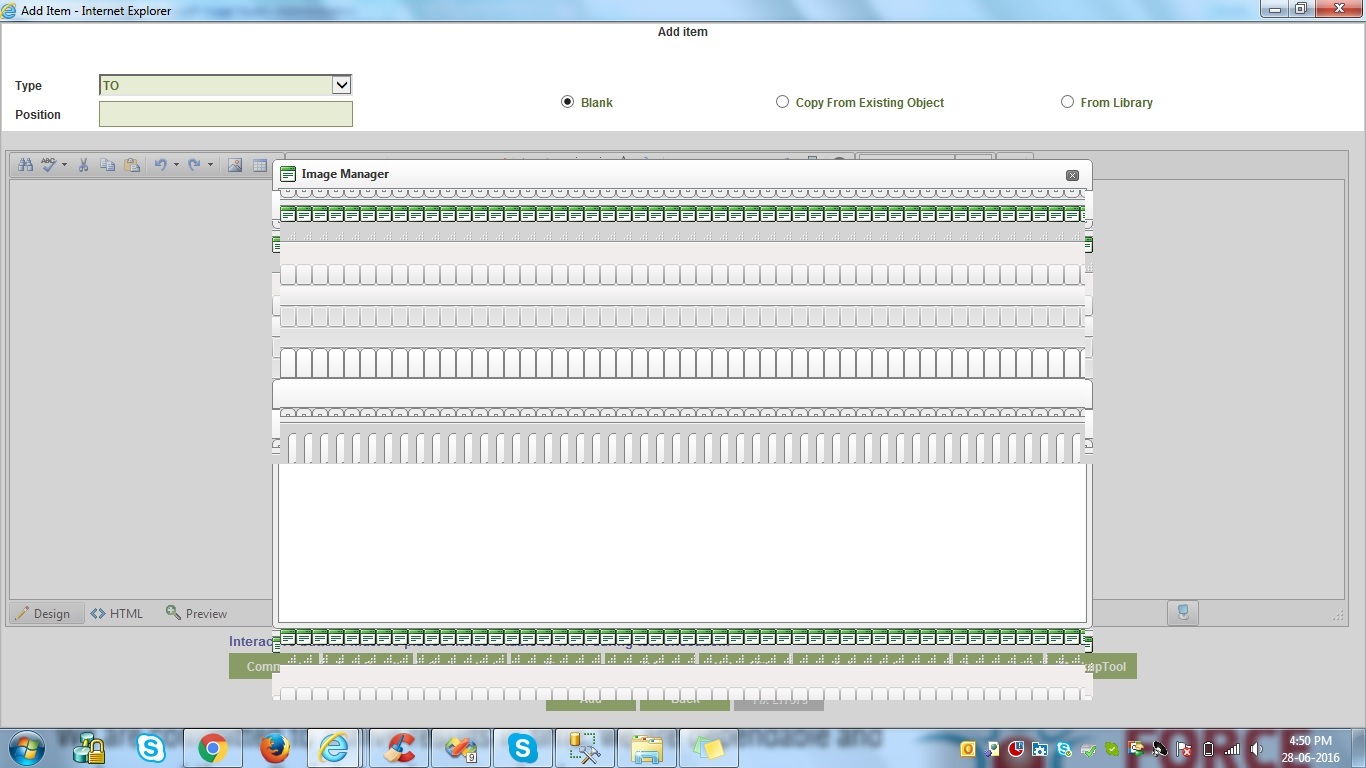Close the Image Manager dialog
This screenshot has width=1366, height=768.
tap(1072, 175)
